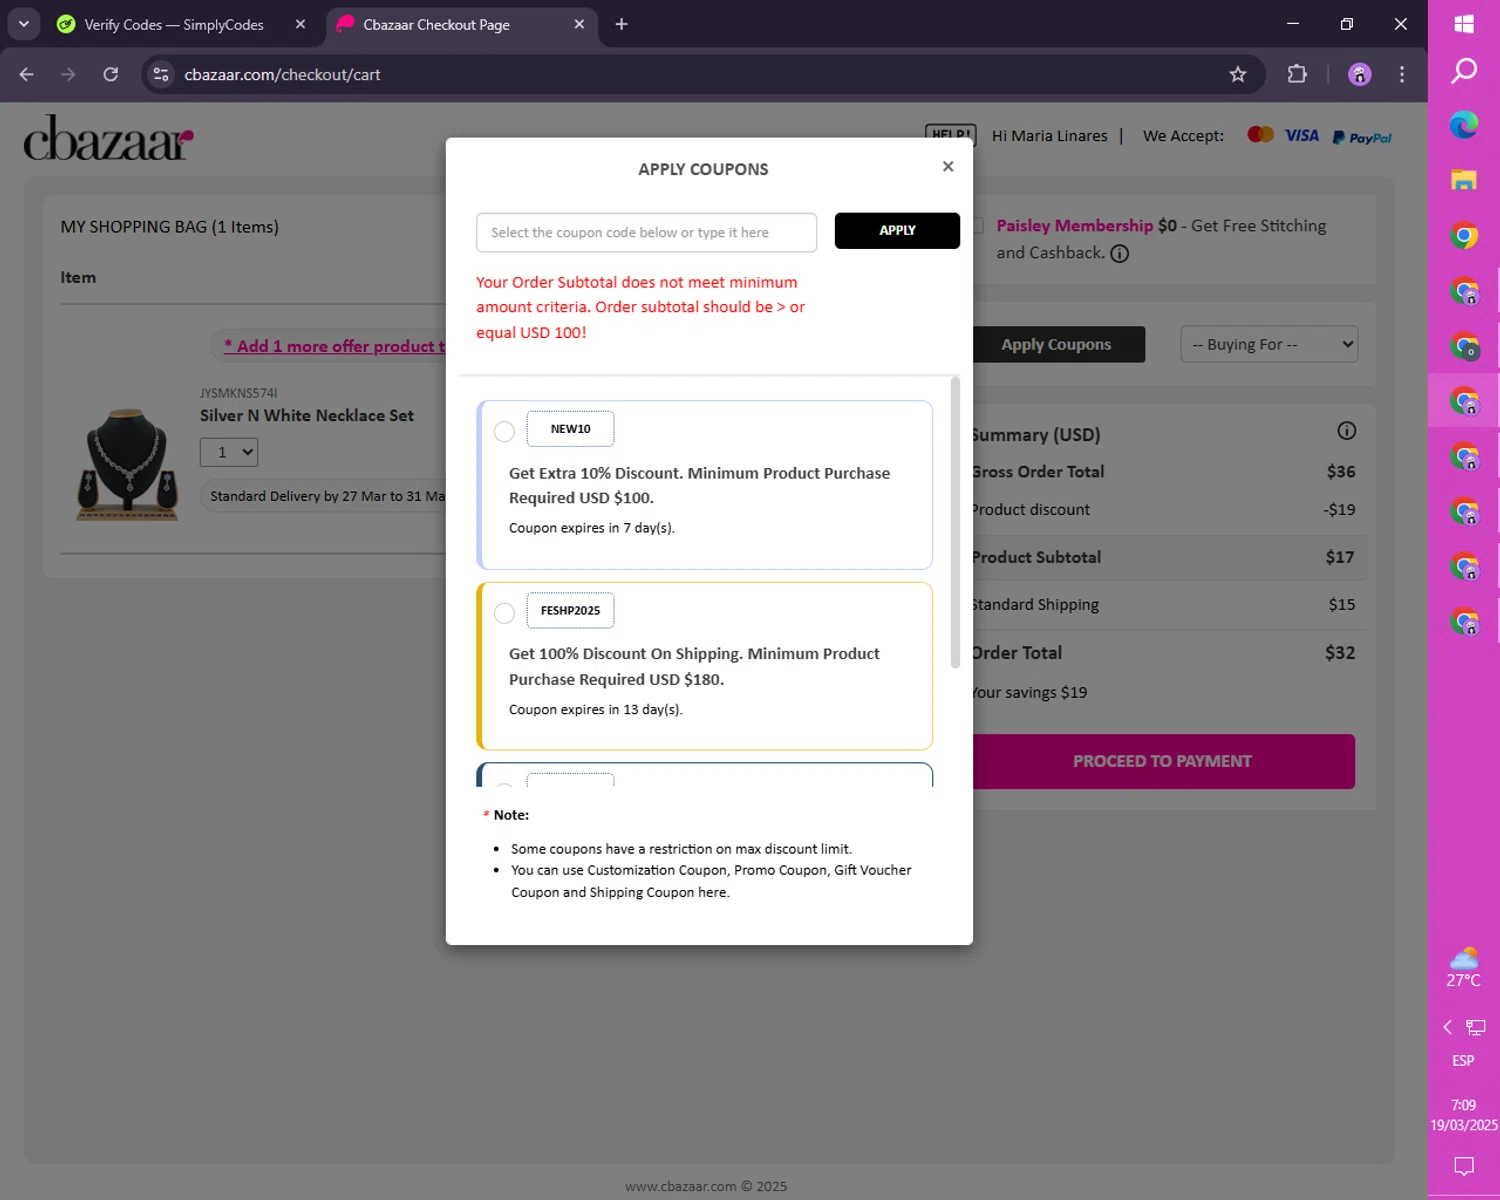1500x1200 pixels.
Task: Click the Standard Delivery date text
Action: tap(327, 497)
